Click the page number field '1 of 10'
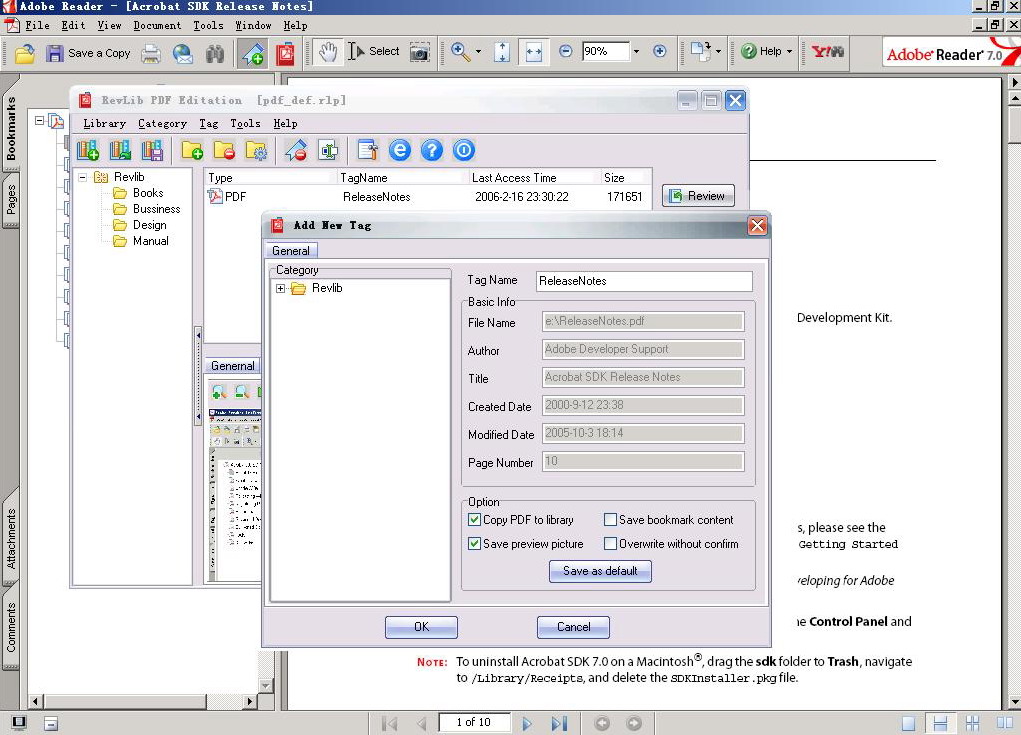This screenshot has width=1021, height=735. click(474, 722)
